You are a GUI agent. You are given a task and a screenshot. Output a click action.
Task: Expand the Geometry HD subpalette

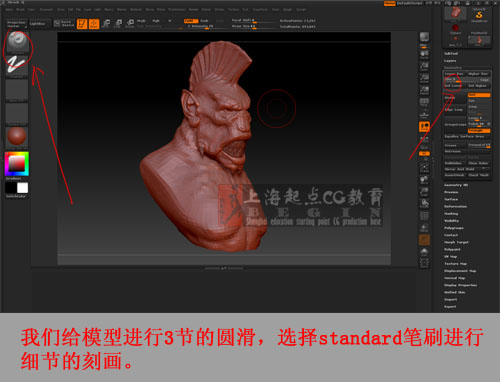[456, 185]
